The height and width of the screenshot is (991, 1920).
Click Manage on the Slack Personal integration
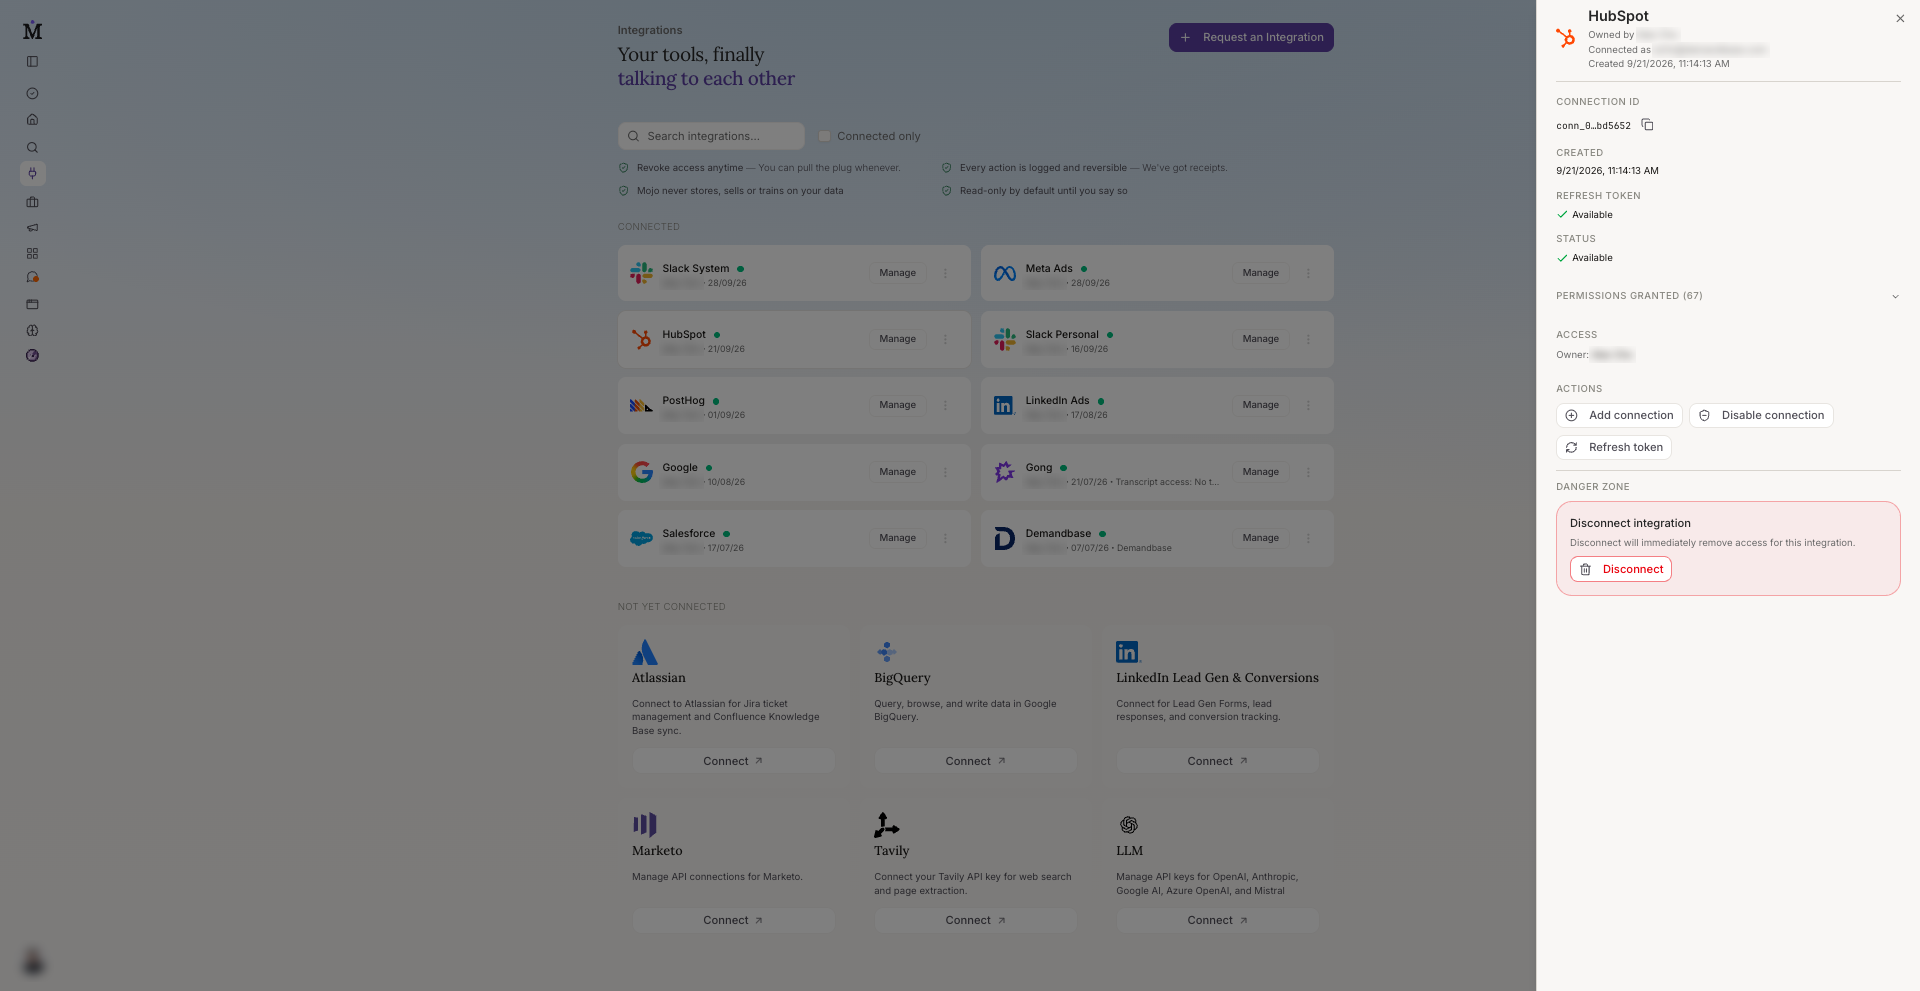click(1260, 339)
